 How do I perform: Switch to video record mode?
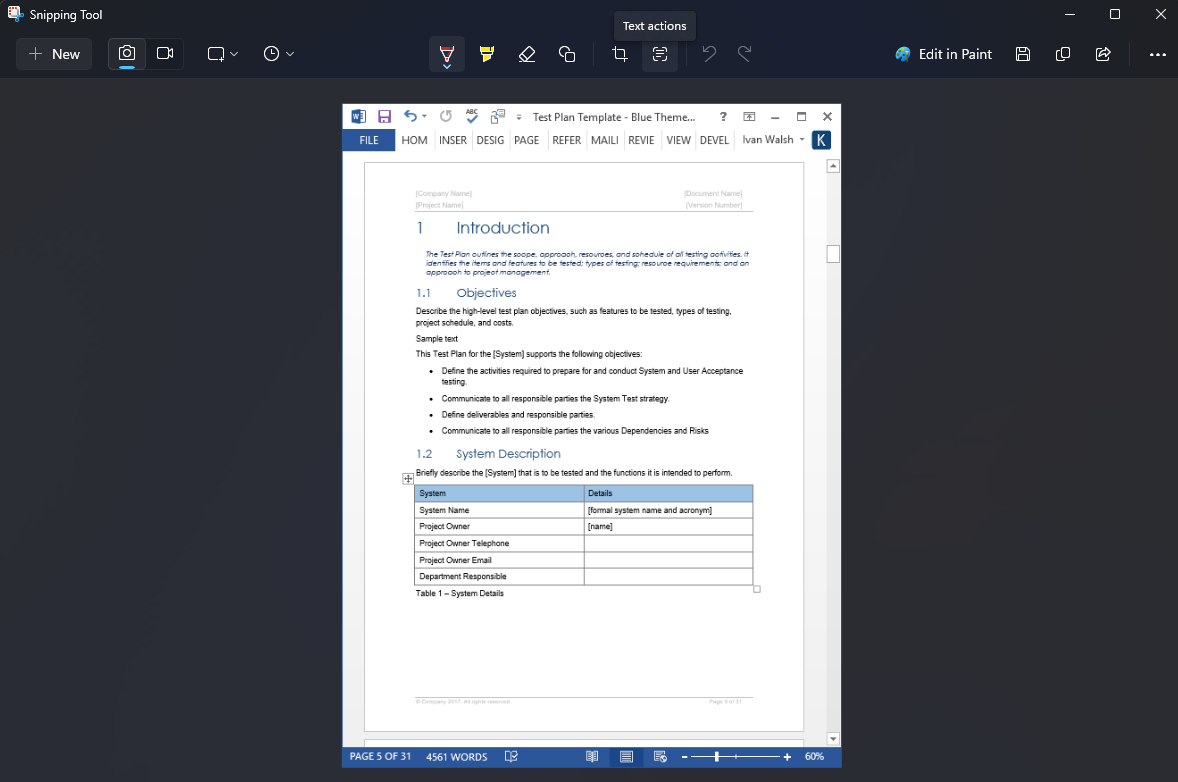pyautogui.click(x=165, y=54)
